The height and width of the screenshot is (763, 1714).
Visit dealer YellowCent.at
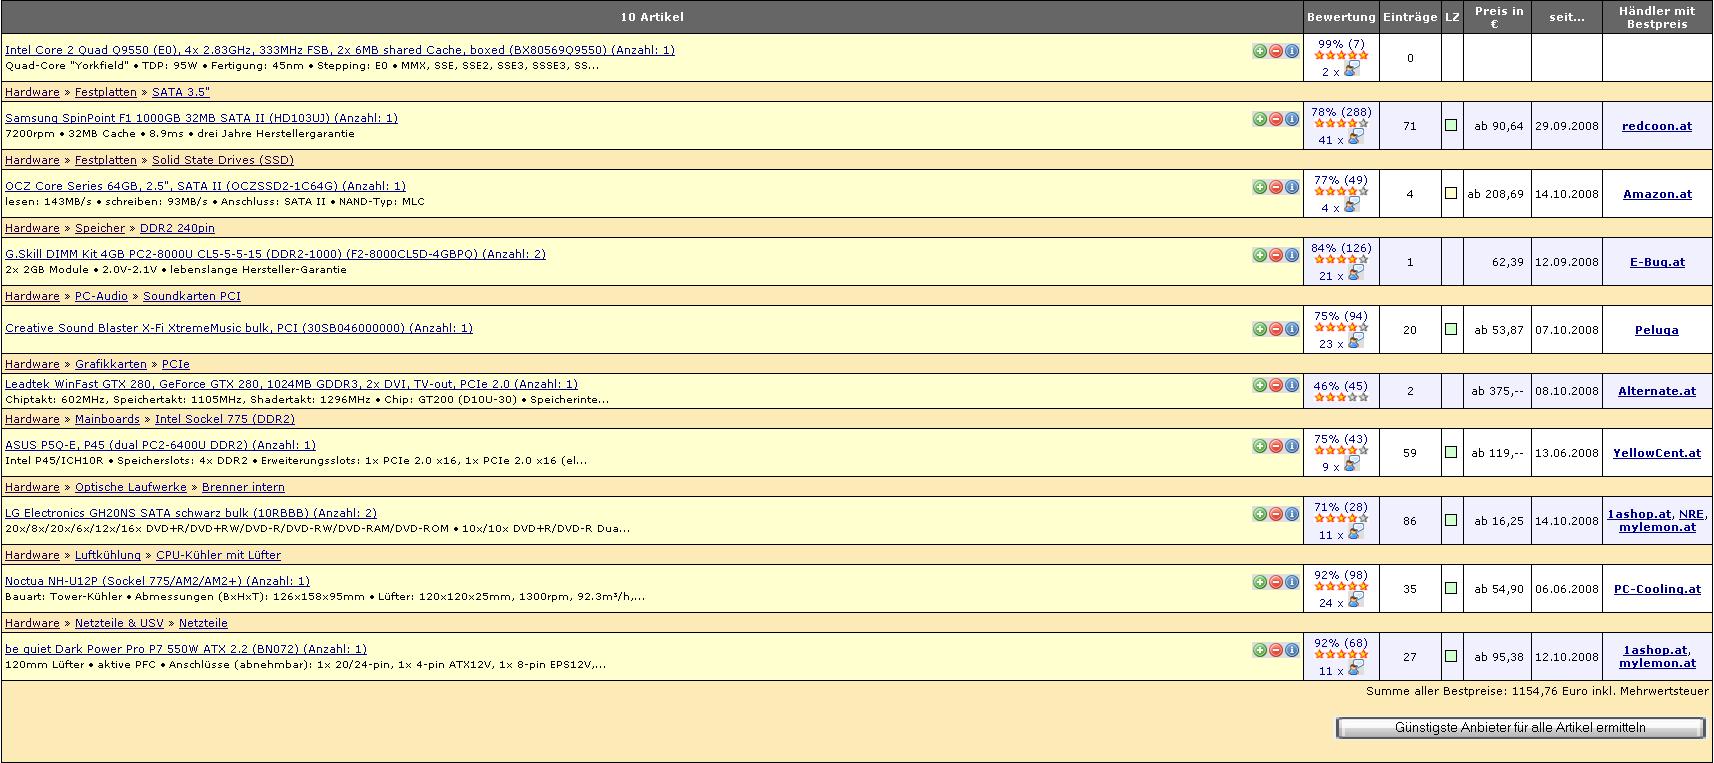(x=1657, y=453)
